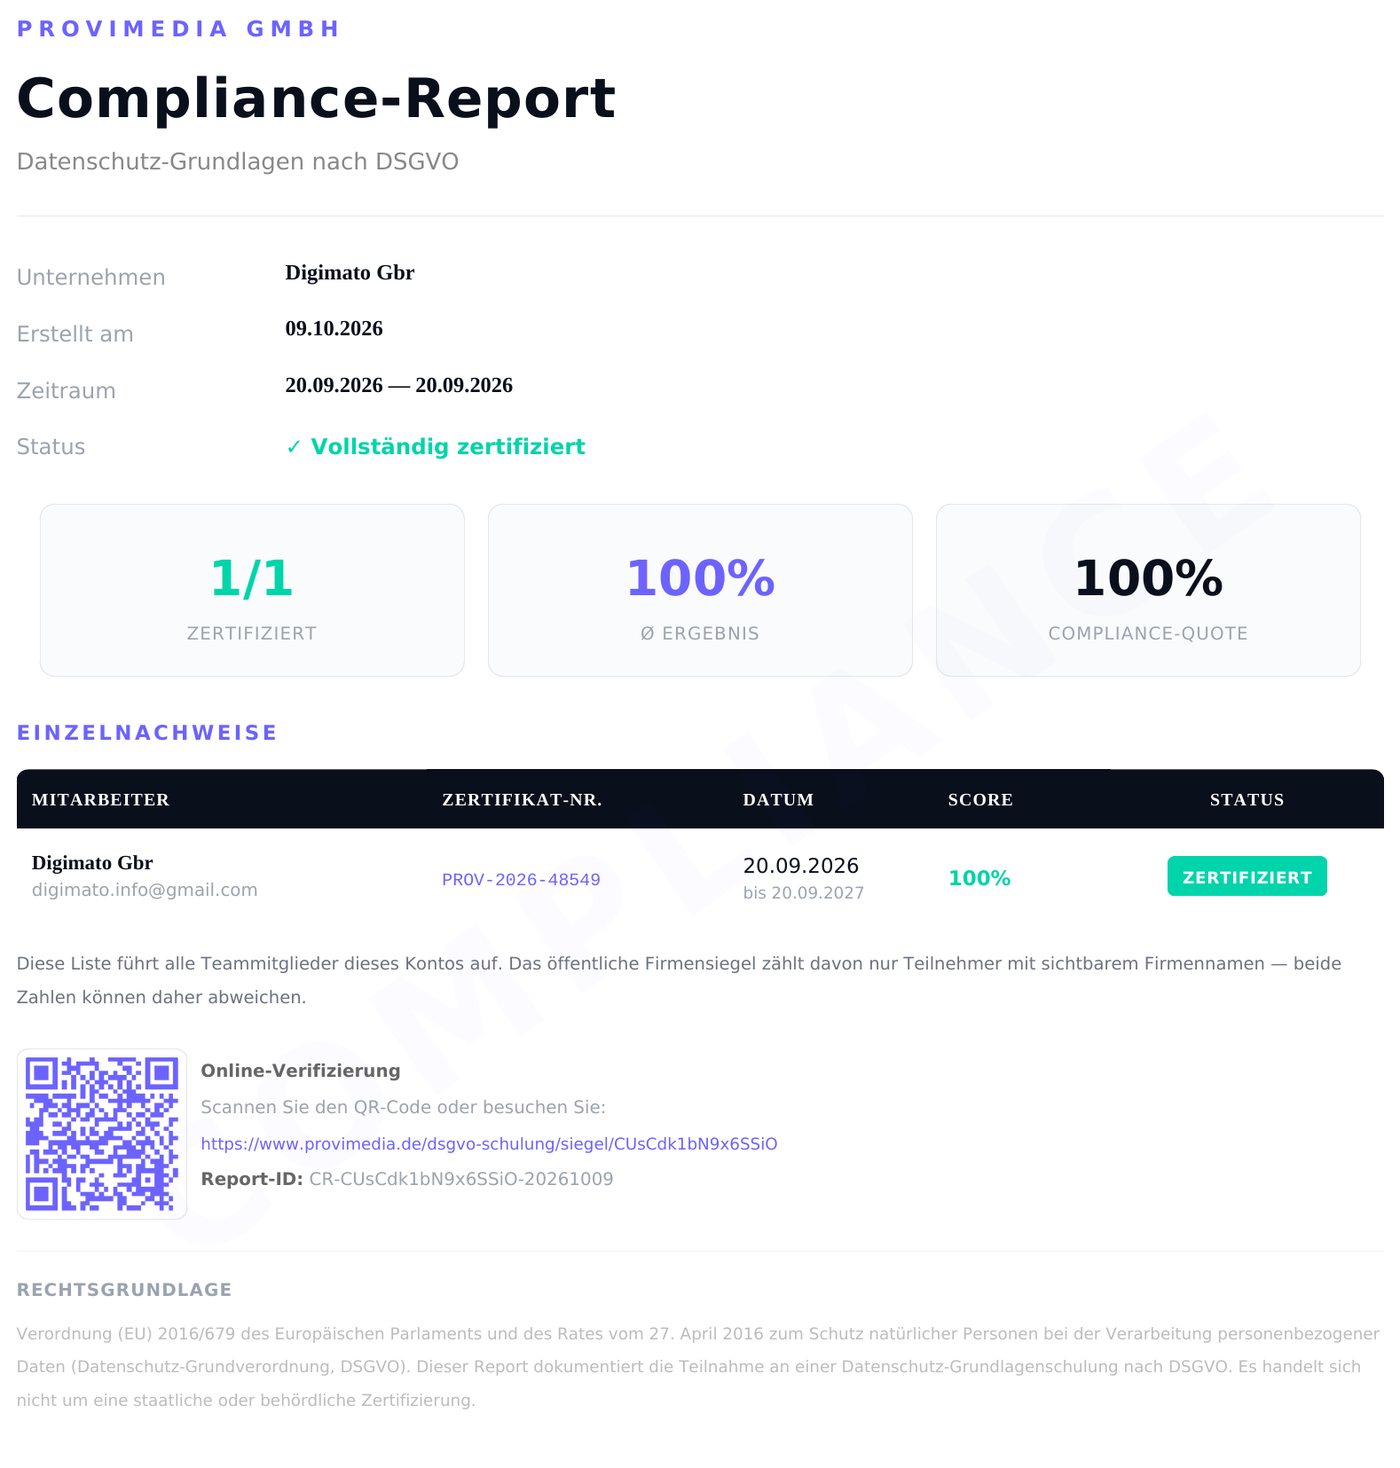Click the table row date 20.09.2026 in the Datum column
The width and height of the screenshot is (1400, 1468).
[x=801, y=866]
